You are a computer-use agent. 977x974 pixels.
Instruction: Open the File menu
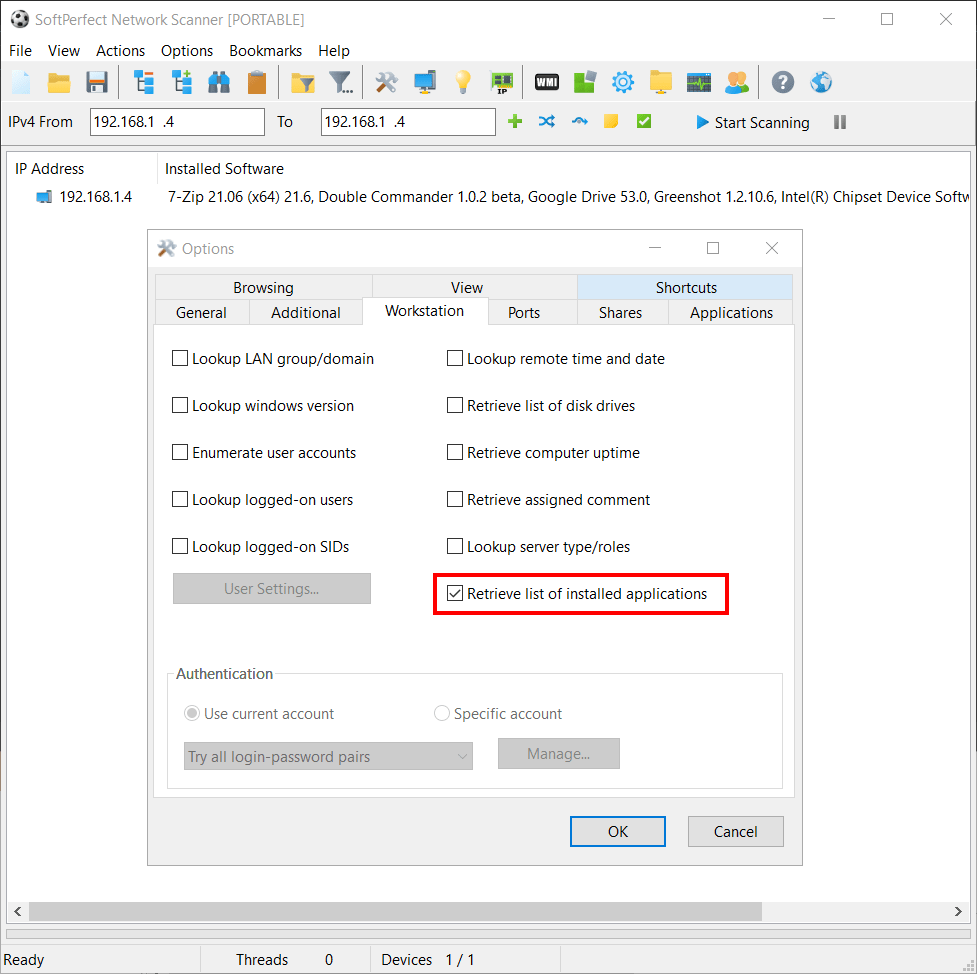click(x=21, y=50)
